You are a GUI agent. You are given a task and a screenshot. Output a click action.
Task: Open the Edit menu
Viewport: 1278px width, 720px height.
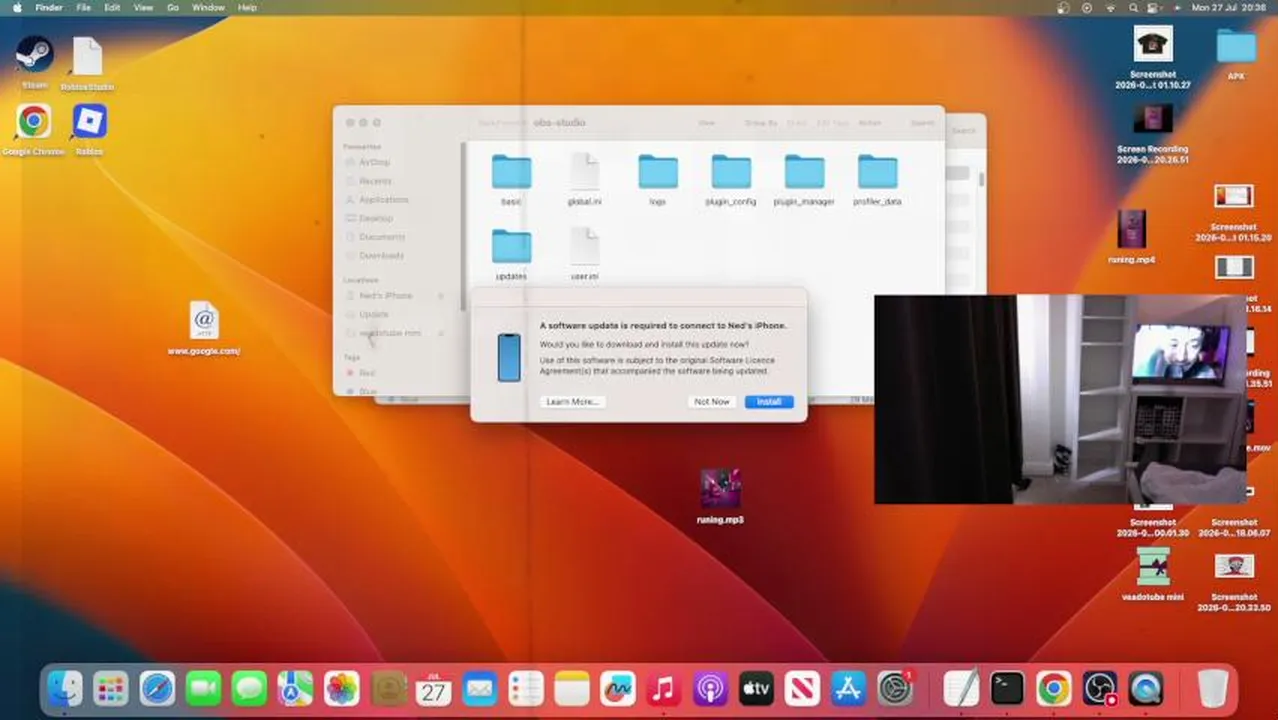click(x=112, y=7)
